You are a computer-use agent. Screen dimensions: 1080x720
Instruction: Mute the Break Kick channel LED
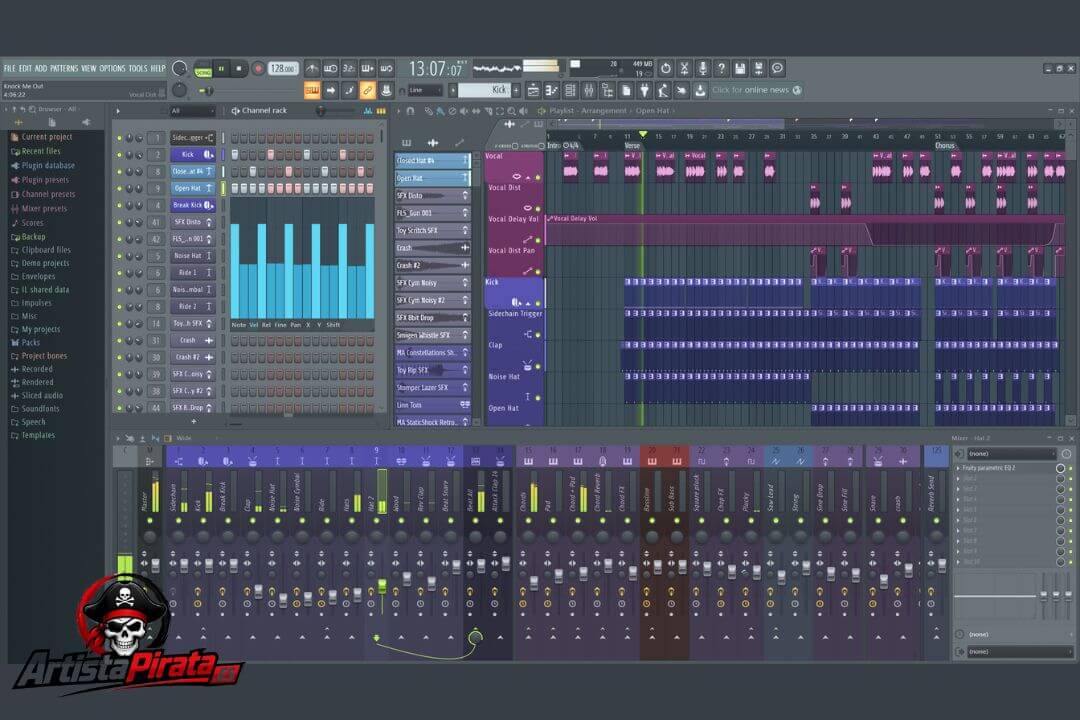[x=119, y=205]
